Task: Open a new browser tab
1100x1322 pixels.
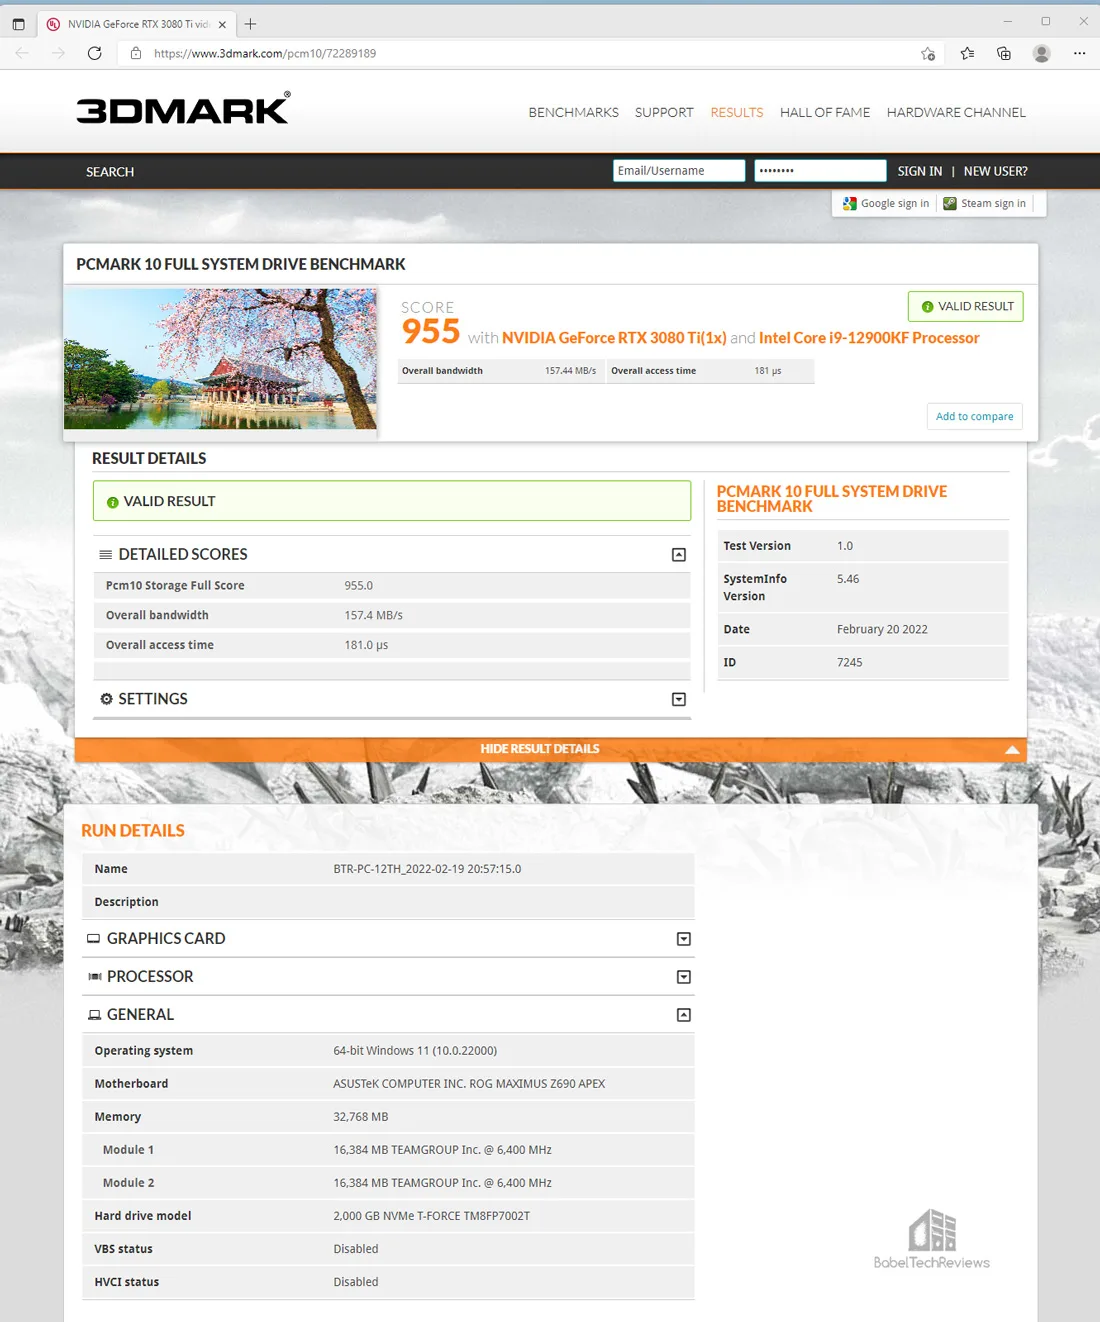Action: [x=250, y=24]
